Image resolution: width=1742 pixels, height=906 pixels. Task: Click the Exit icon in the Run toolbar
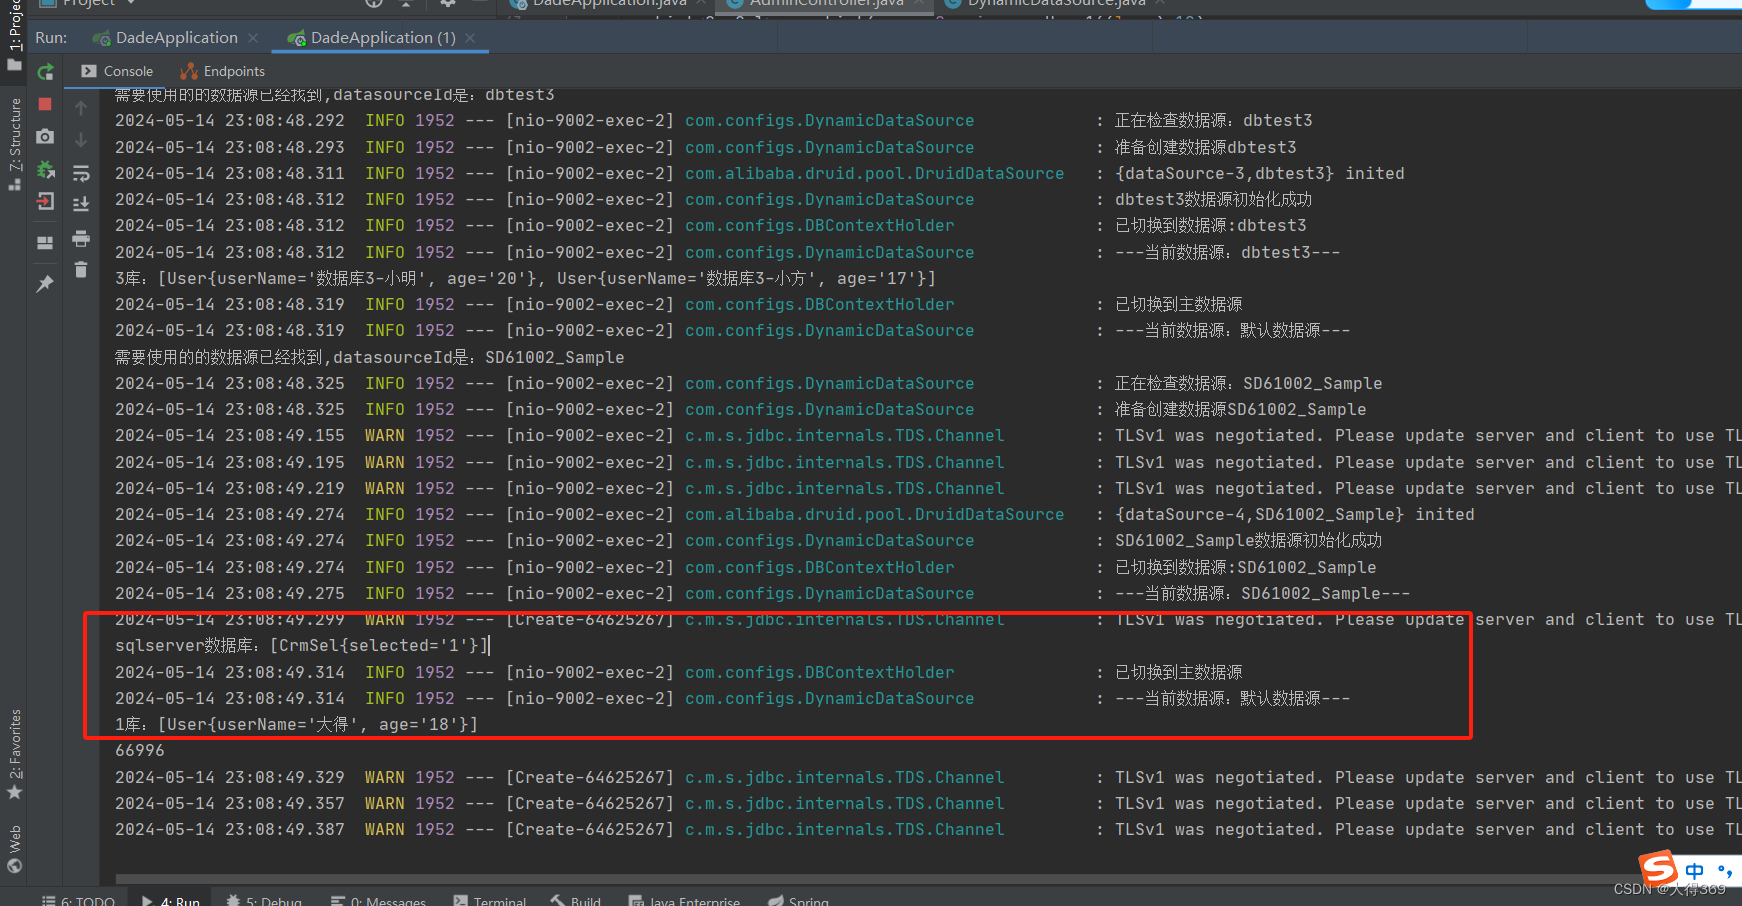[x=45, y=201]
